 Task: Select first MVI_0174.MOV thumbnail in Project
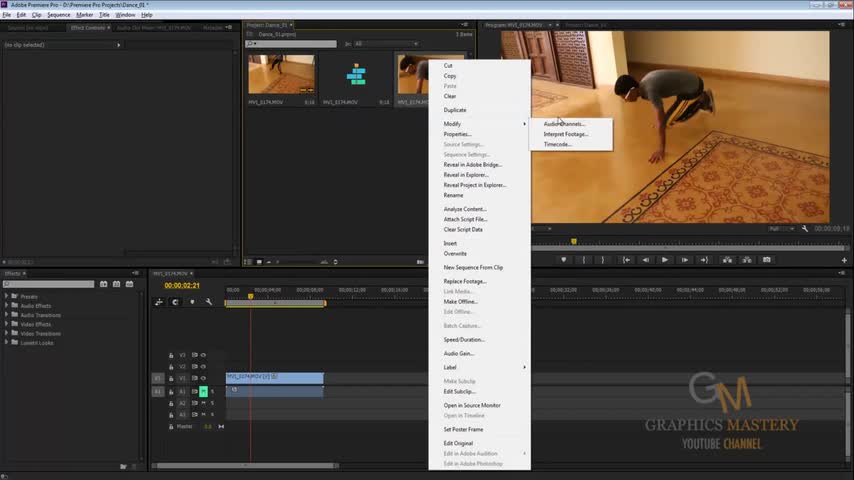coord(282,74)
